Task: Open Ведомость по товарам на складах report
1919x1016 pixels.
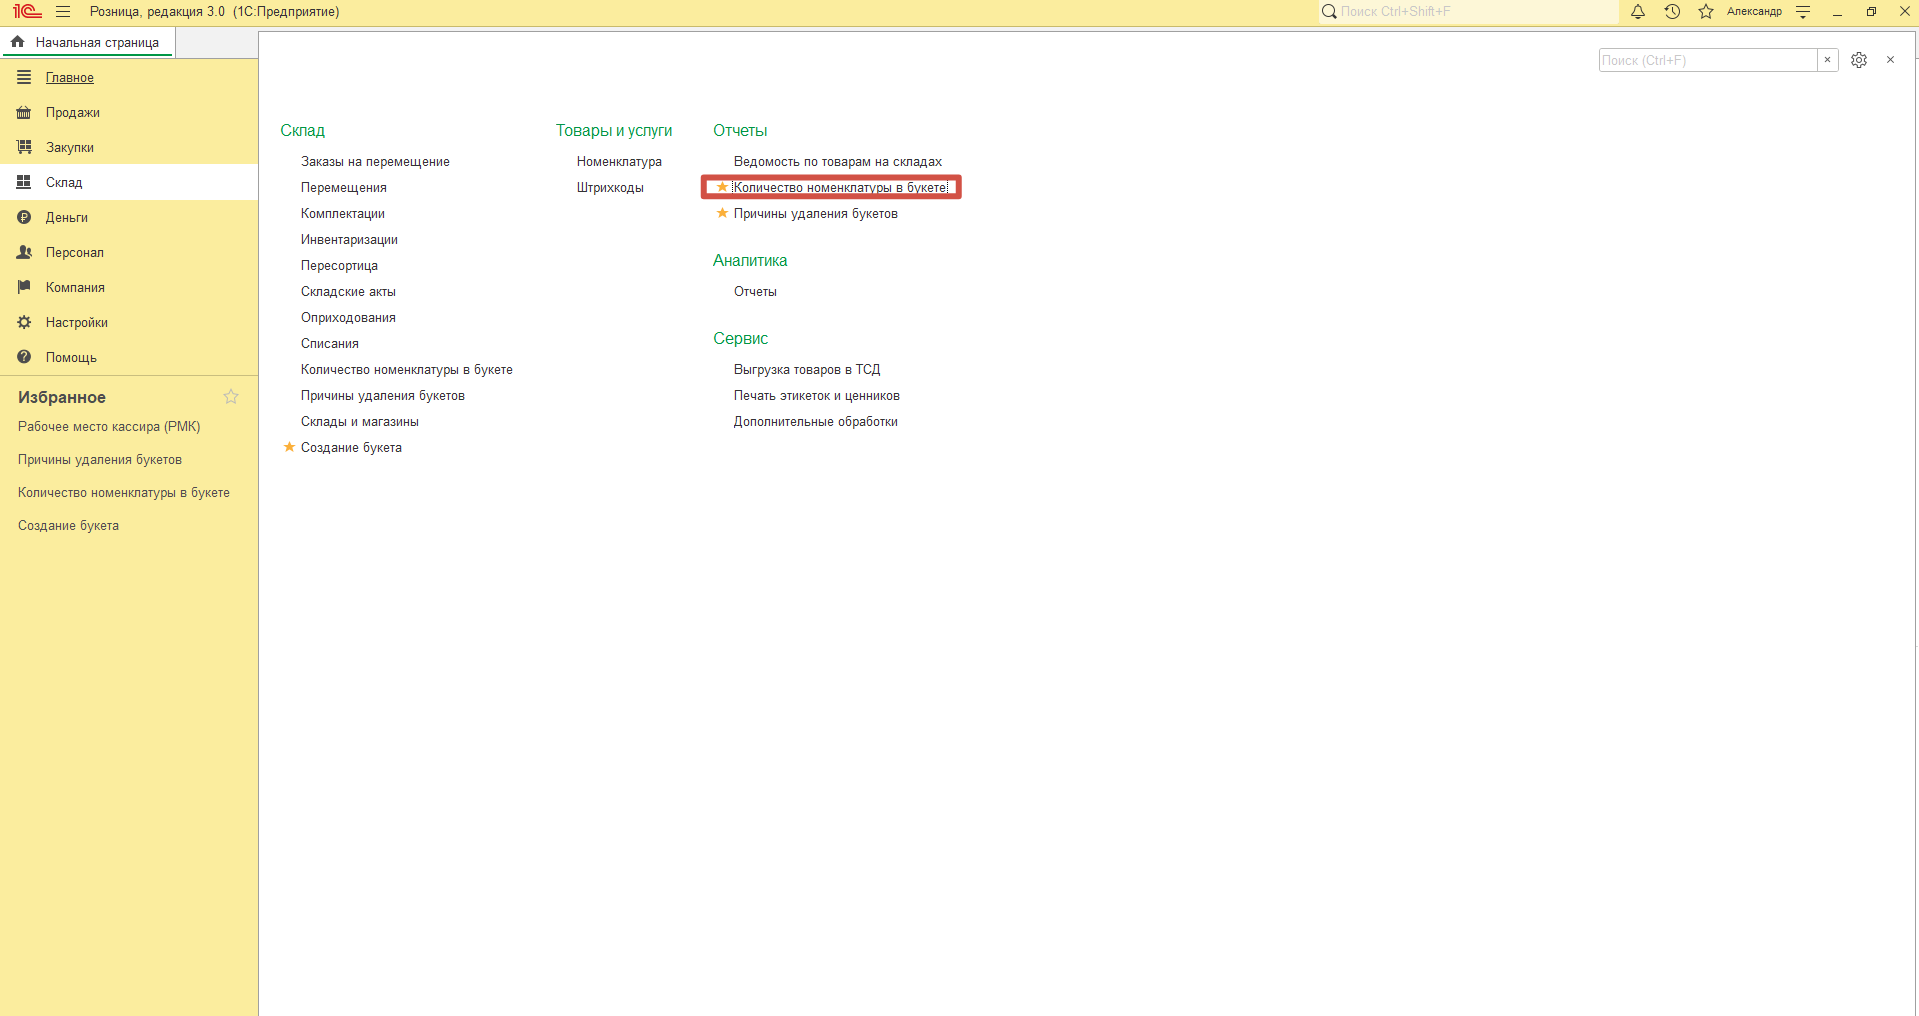Action: 837,162
